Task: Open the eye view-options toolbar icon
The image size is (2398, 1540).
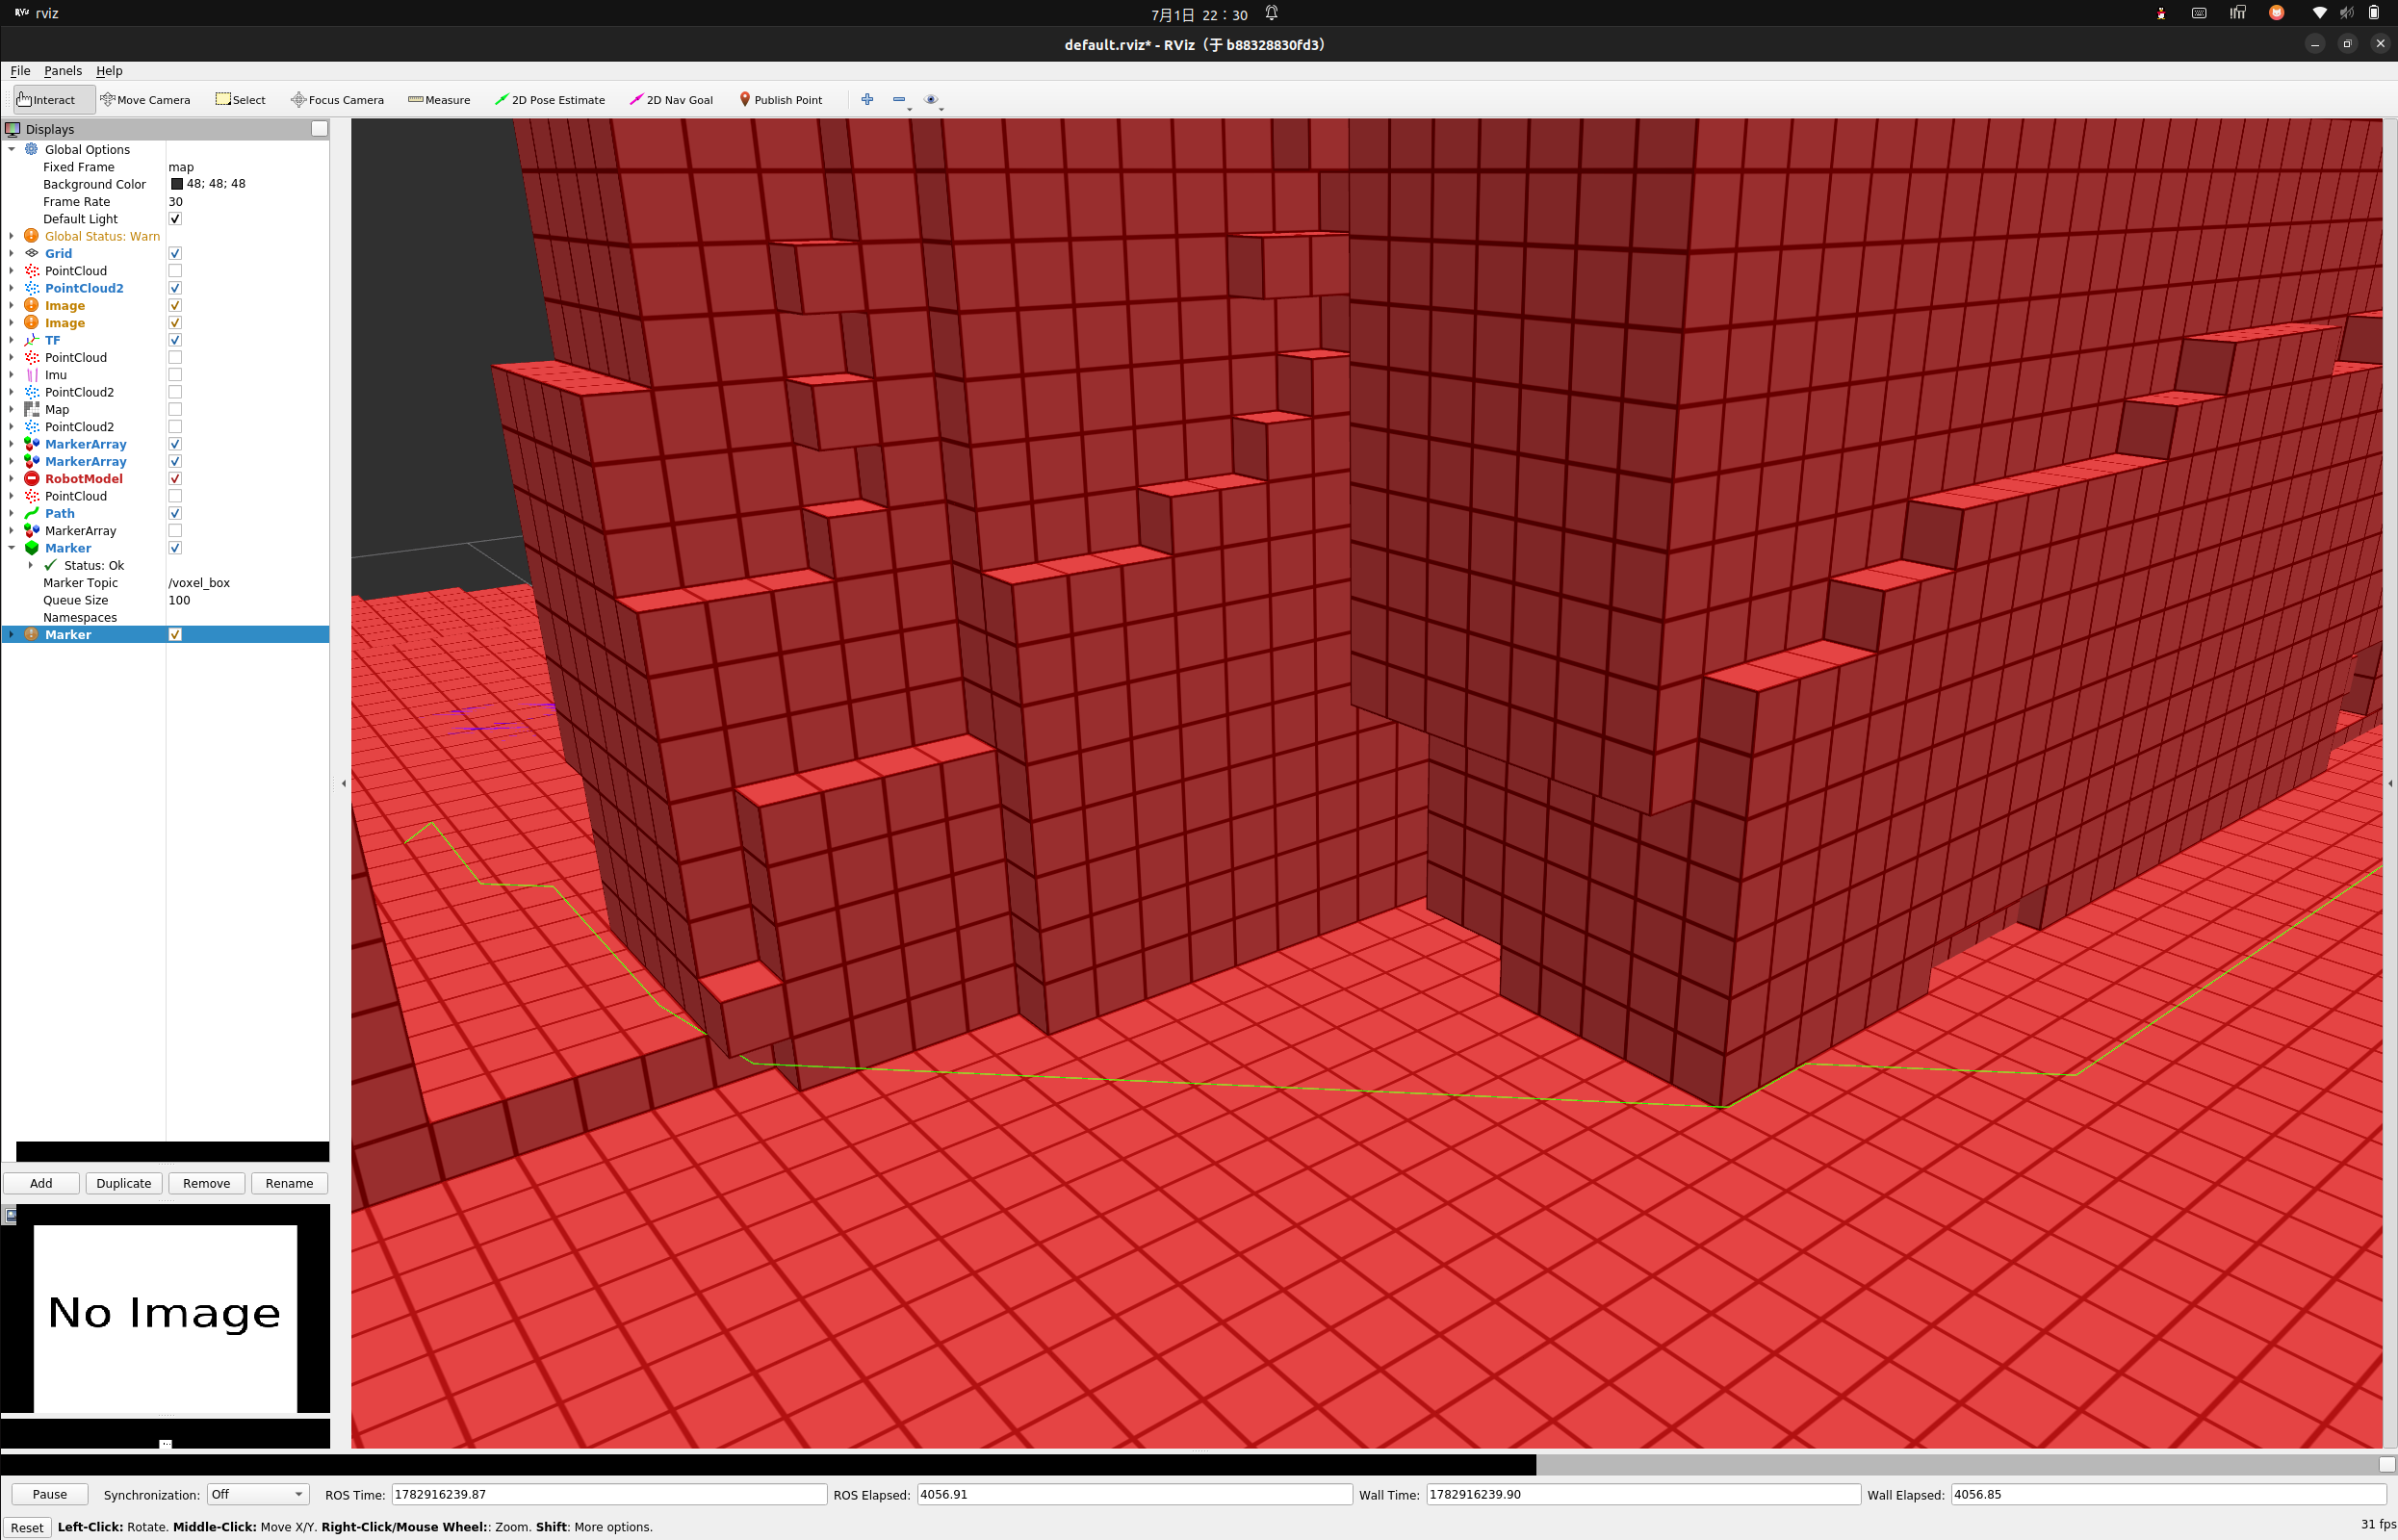Action: tap(931, 99)
